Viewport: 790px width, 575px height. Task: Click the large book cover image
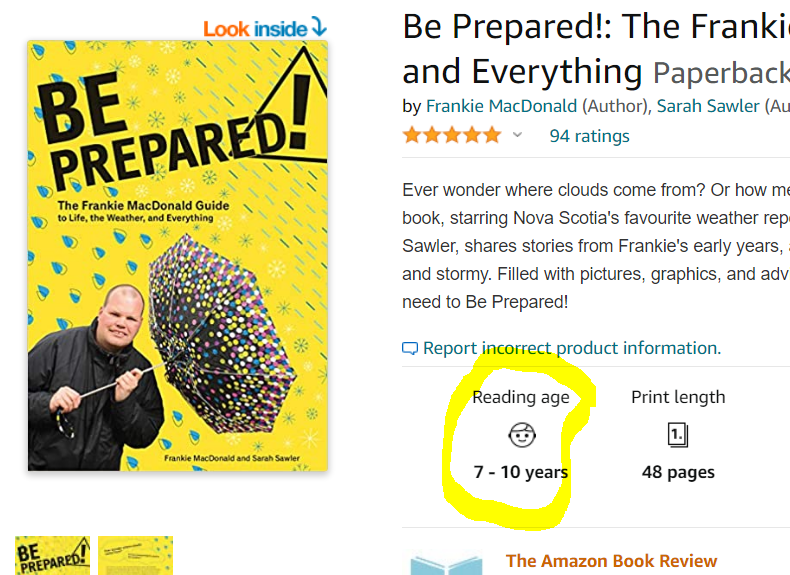[178, 255]
